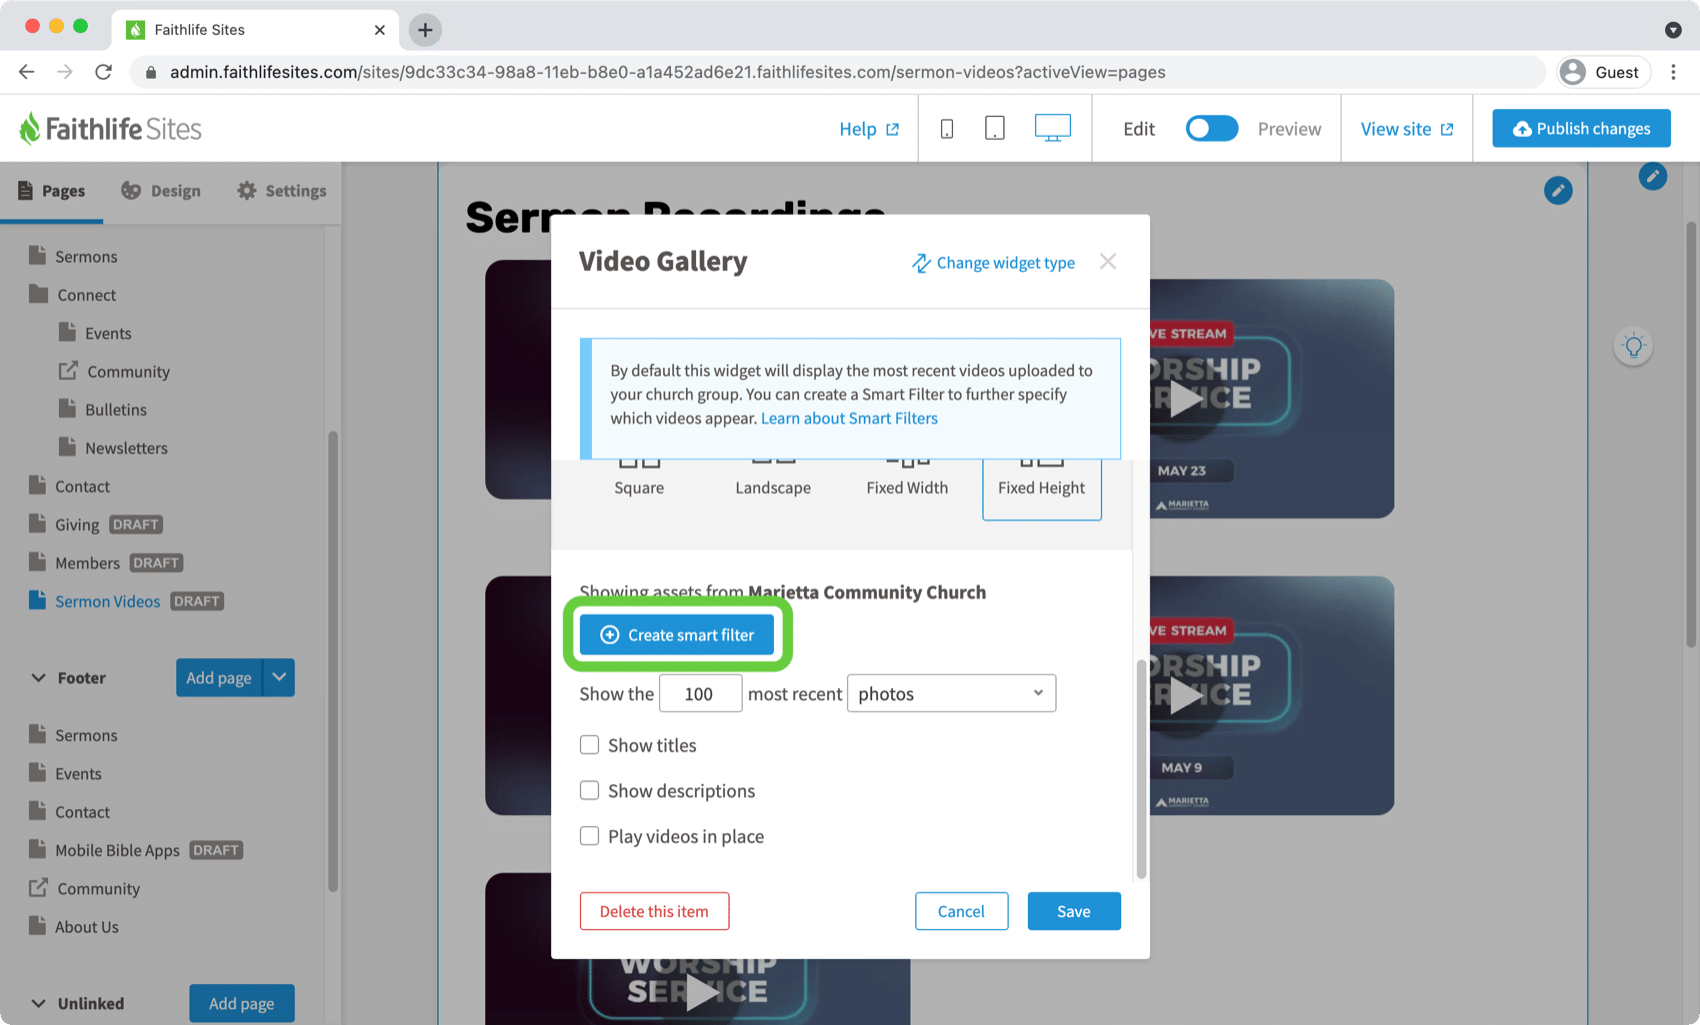Click the address bar URL

(667, 72)
